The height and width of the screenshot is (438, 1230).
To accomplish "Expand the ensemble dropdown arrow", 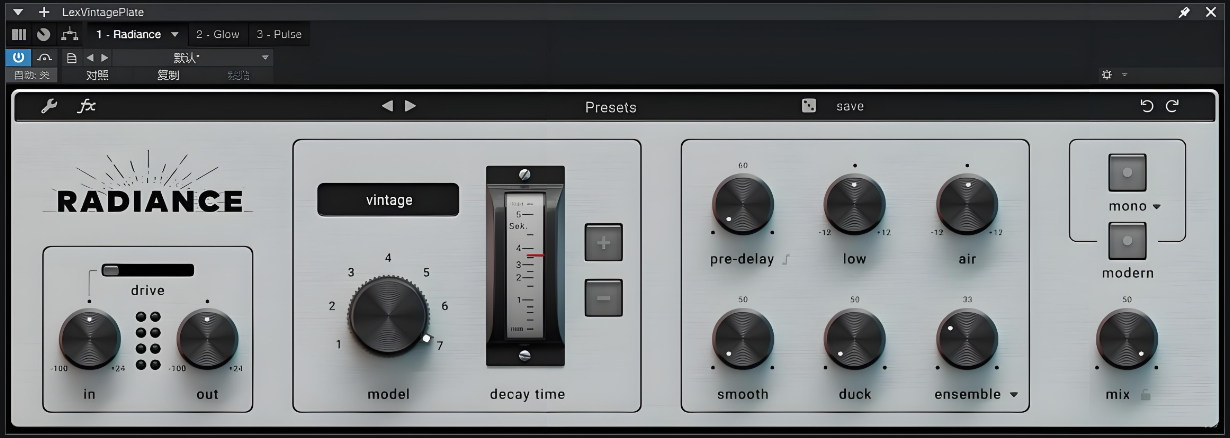I will tap(1013, 395).
